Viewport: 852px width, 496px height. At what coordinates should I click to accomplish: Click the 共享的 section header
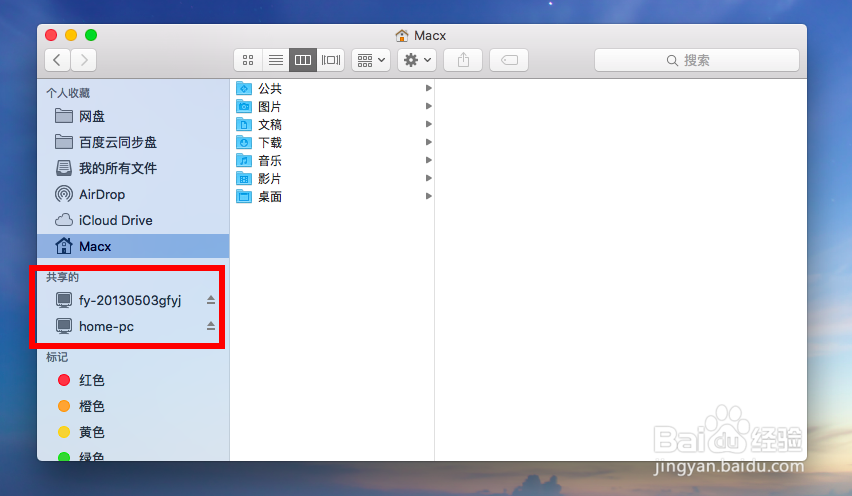(62, 277)
